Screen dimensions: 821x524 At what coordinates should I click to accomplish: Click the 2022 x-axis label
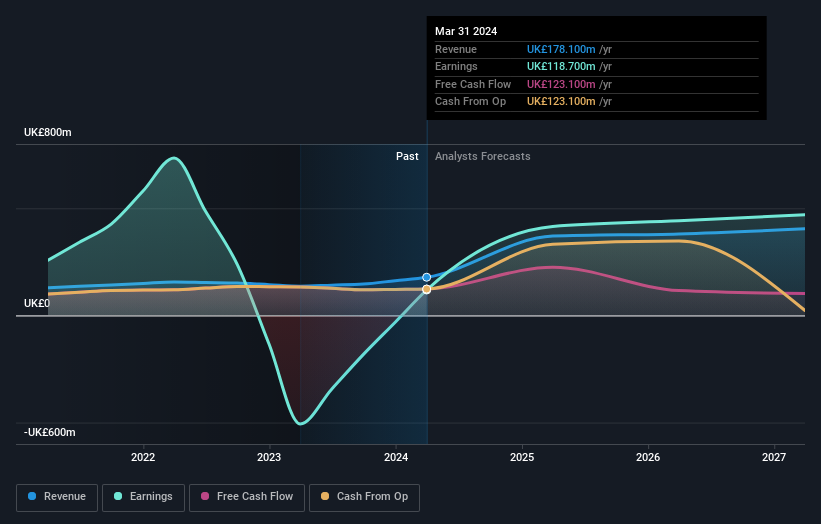coord(143,457)
